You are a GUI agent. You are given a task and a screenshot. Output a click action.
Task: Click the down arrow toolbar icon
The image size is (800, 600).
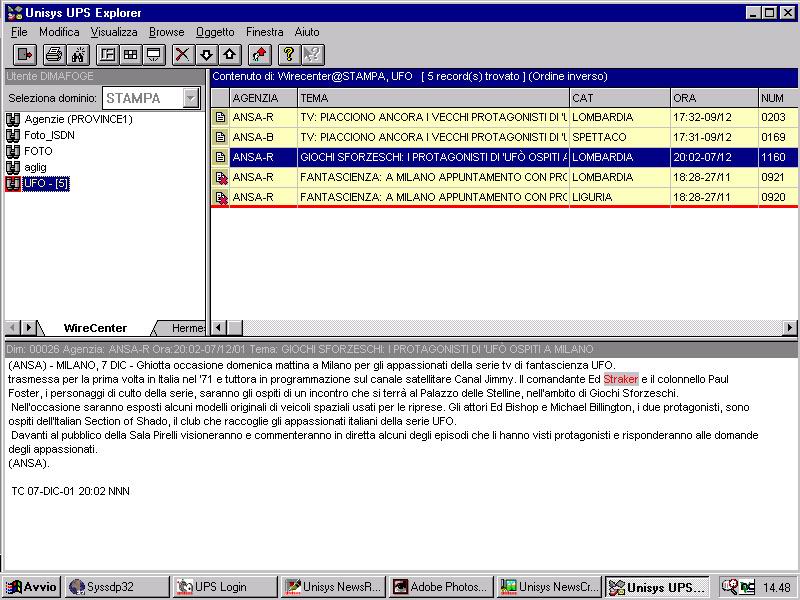tap(206, 55)
